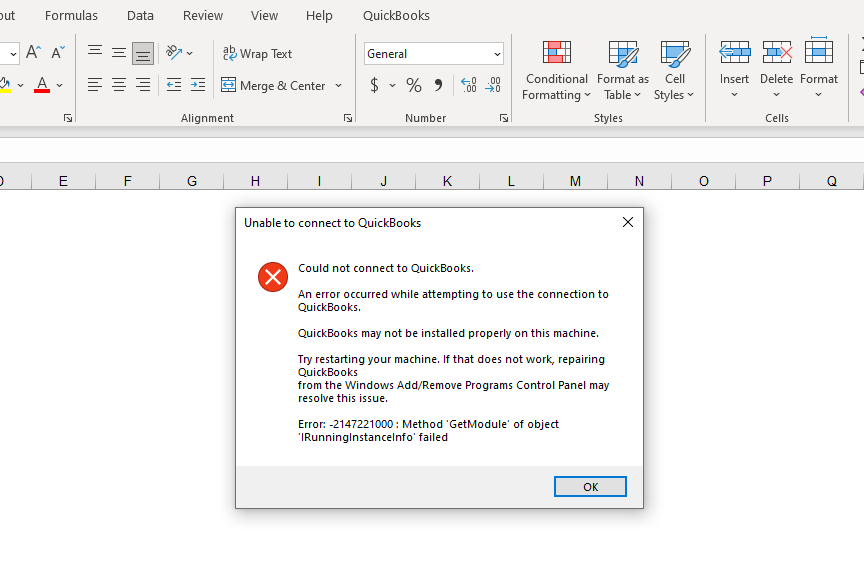Image resolution: width=864 pixels, height=564 pixels.
Task: Open dropdown arrow under Insert
Action: click(x=735, y=95)
